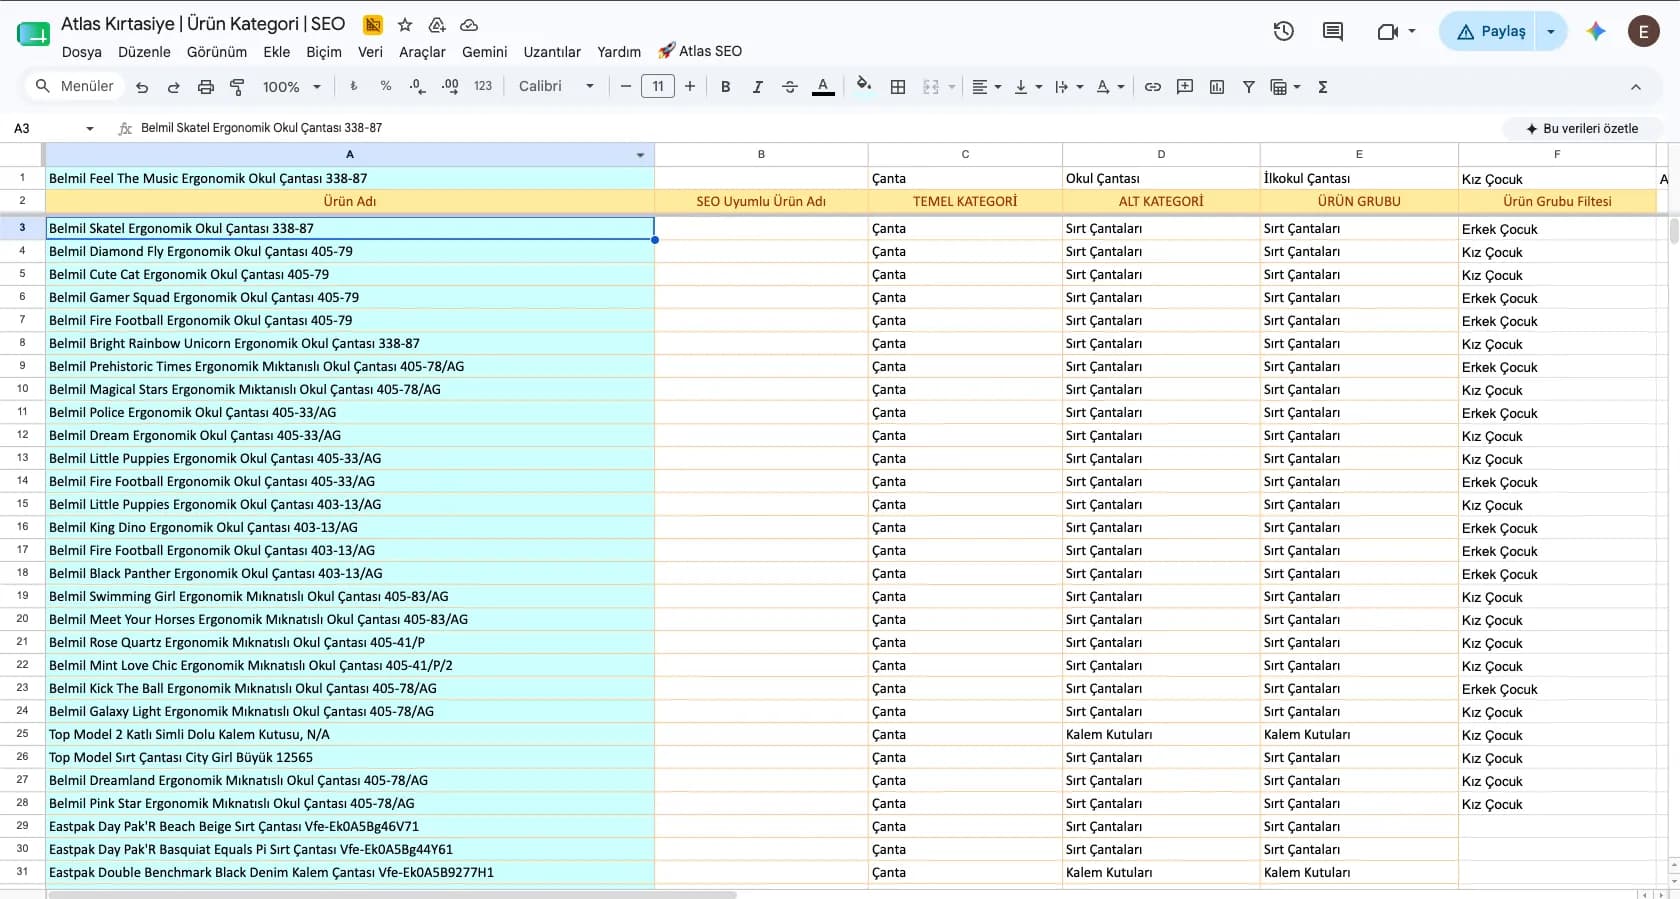This screenshot has width=1680, height=899.
Task: Open the zoom 100% dropdown
Action: pos(291,87)
